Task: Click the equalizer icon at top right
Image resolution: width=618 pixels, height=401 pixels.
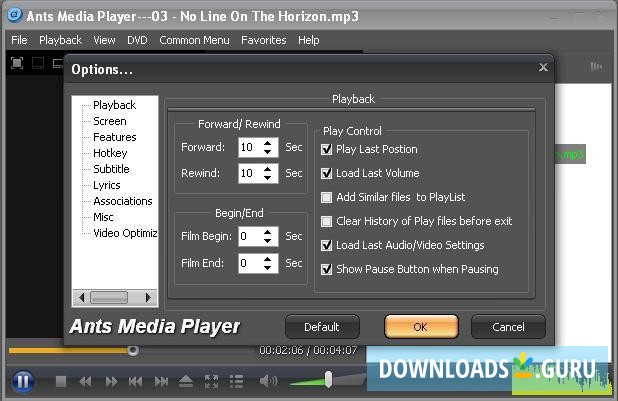Action: 596,67
